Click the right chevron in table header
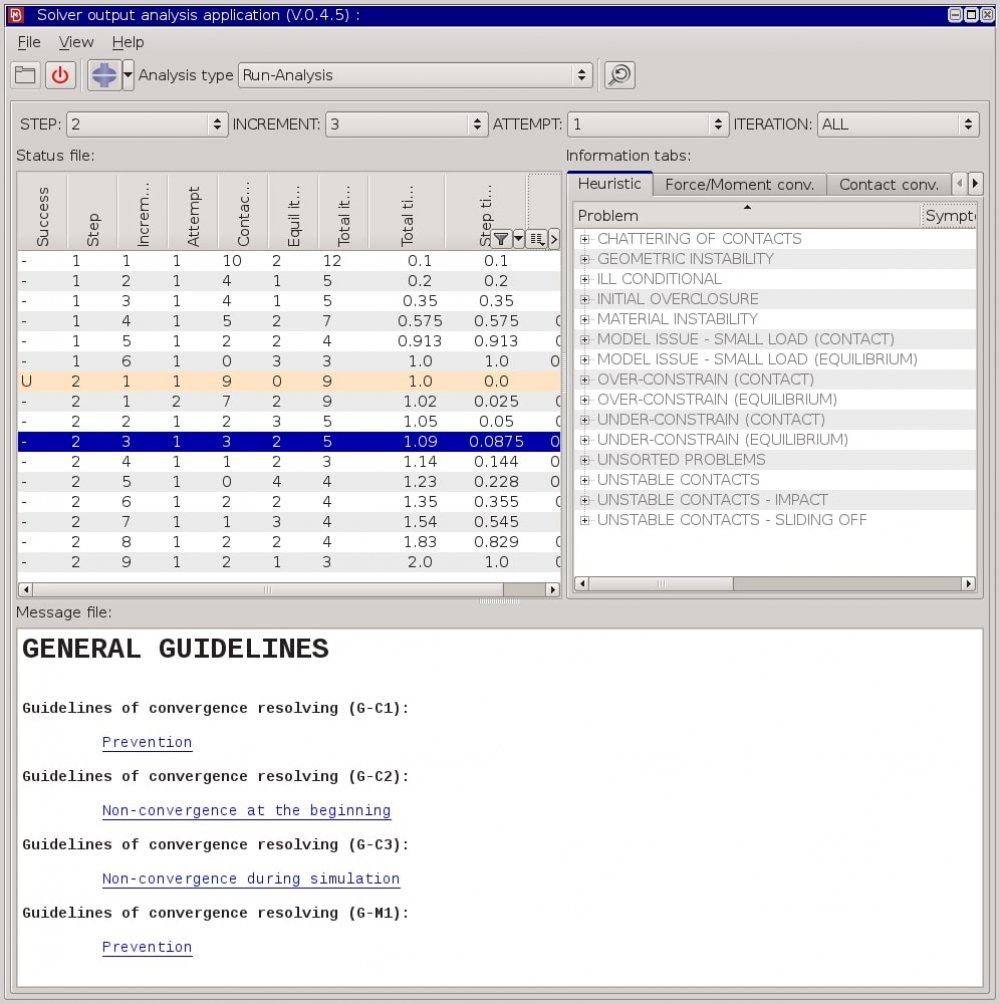The width and height of the screenshot is (1000, 1004). point(554,239)
